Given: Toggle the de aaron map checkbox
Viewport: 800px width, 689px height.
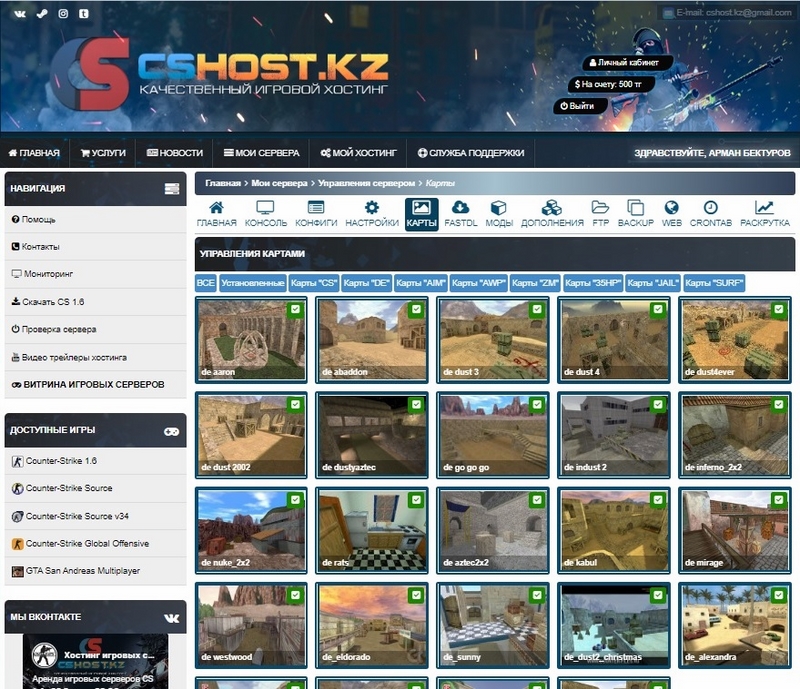Looking at the screenshot, I should [295, 309].
